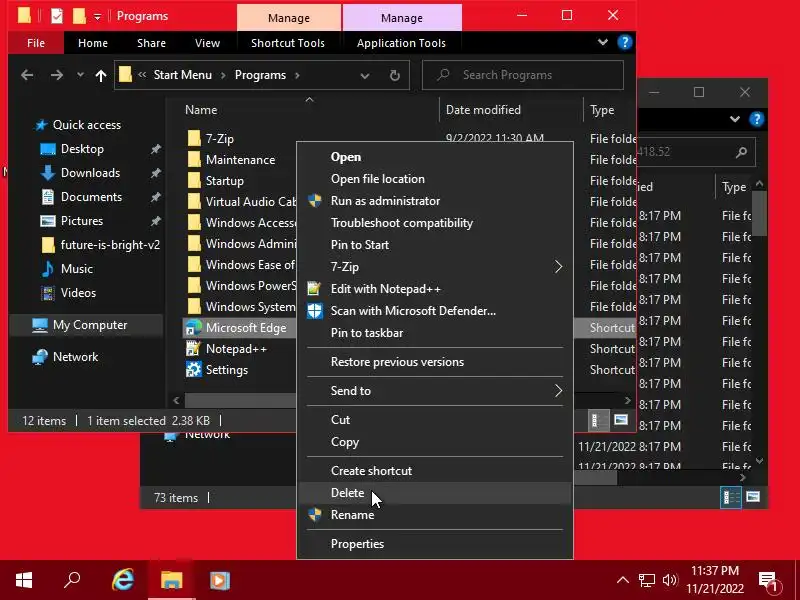Select the Settings shortcut

(227, 370)
